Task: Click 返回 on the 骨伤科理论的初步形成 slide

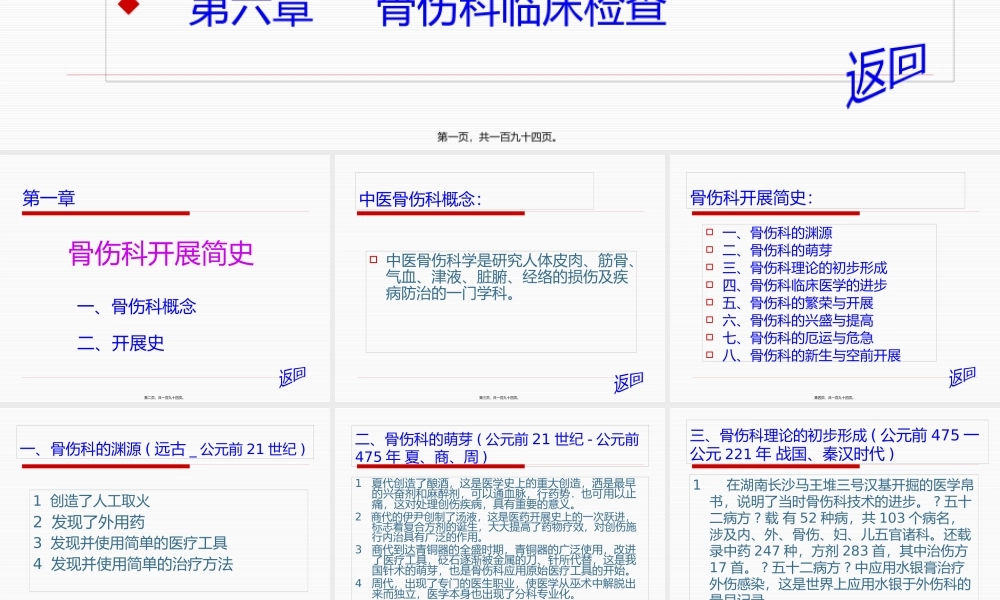Action: pos(960,595)
